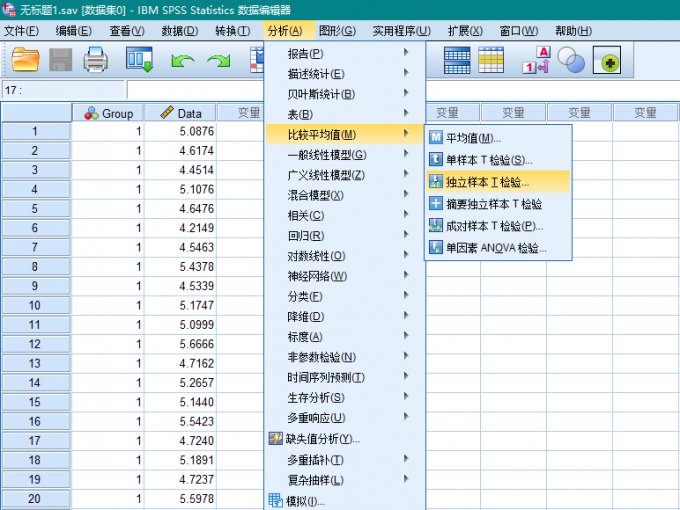The width and height of the screenshot is (680, 510).
Task: Select row header number 20
Action: click(36, 499)
